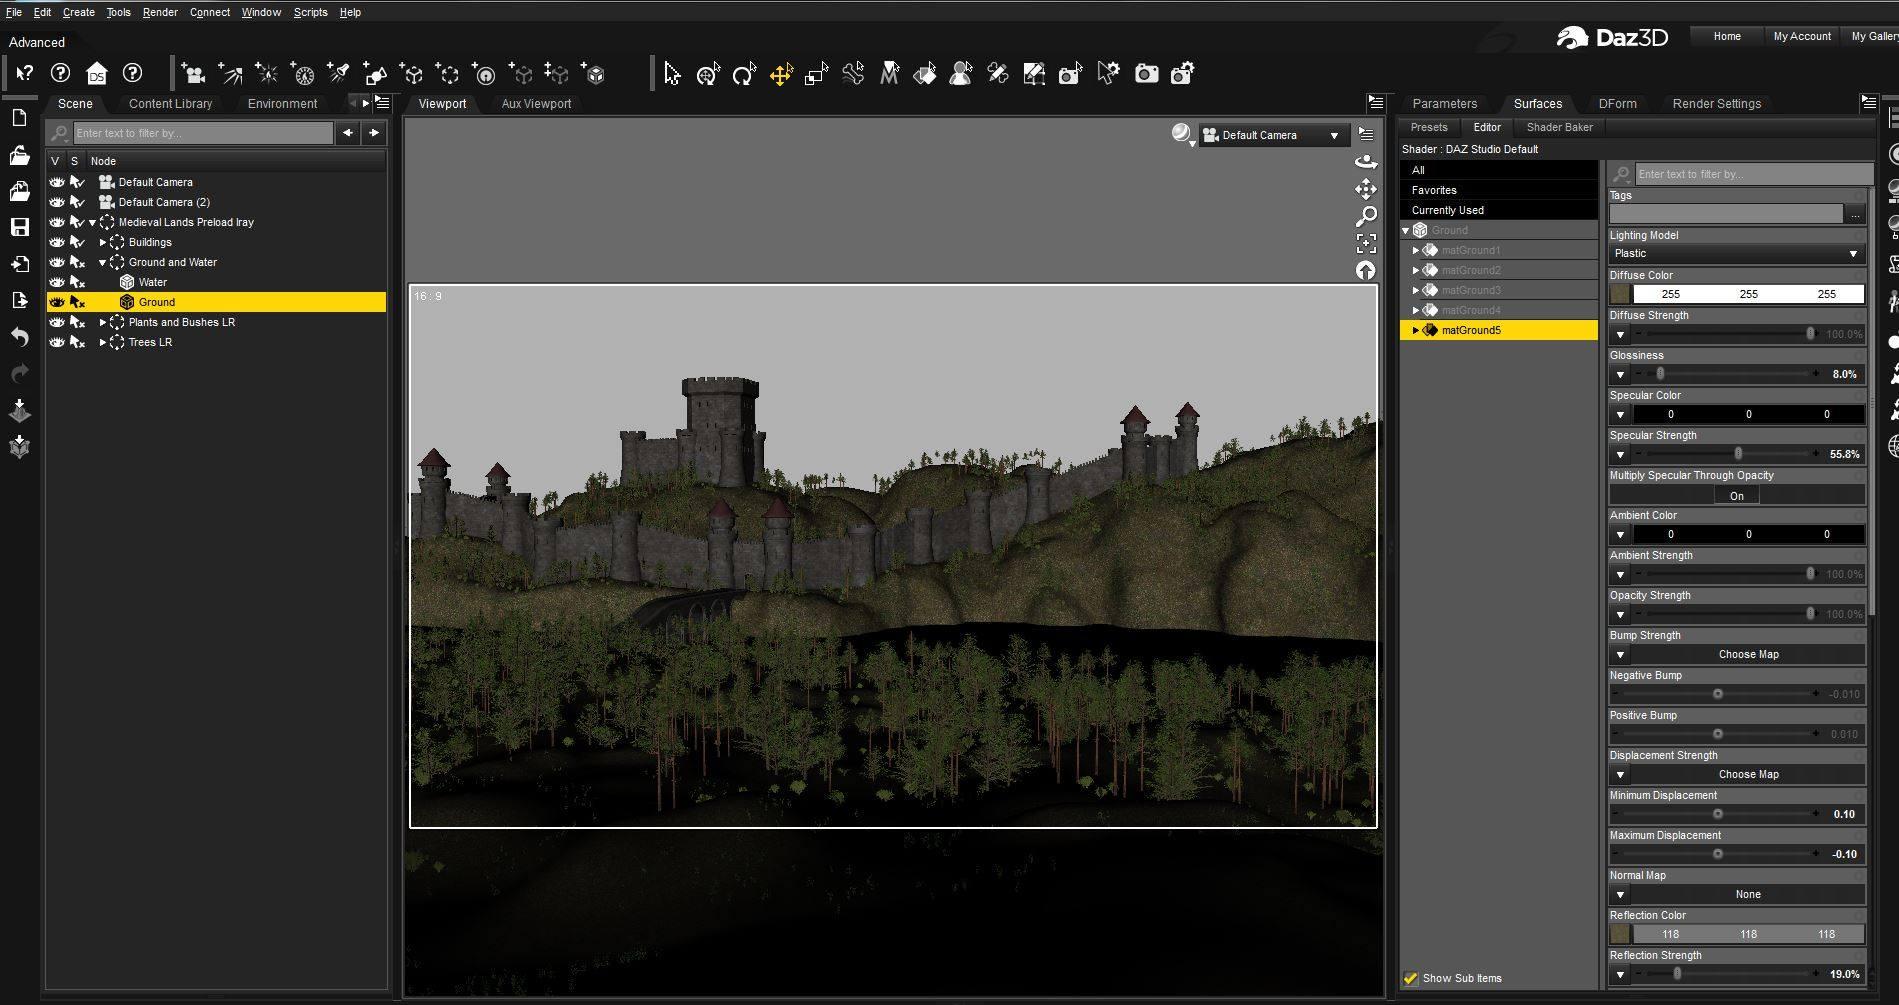Image resolution: width=1899 pixels, height=1005 pixels.
Task: Click the Multiply Specular Through Opacity On button
Action: (x=1736, y=496)
